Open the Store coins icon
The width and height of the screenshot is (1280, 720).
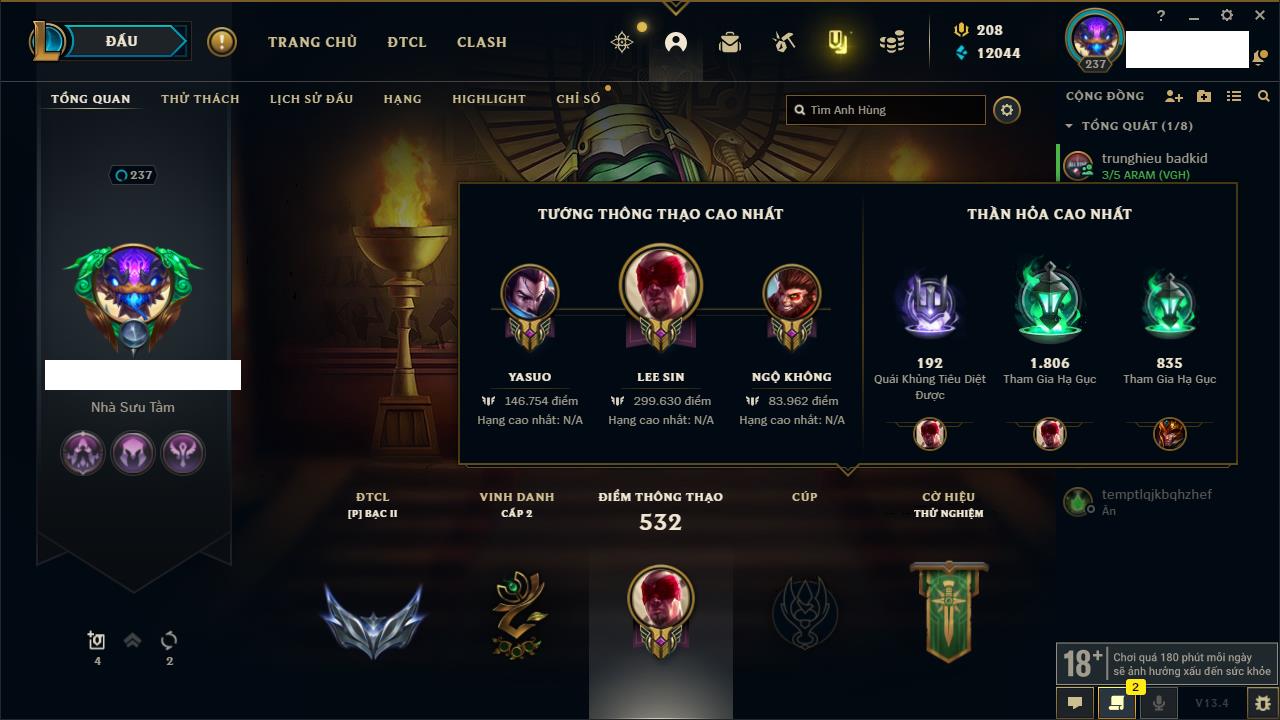coord(892,42)
